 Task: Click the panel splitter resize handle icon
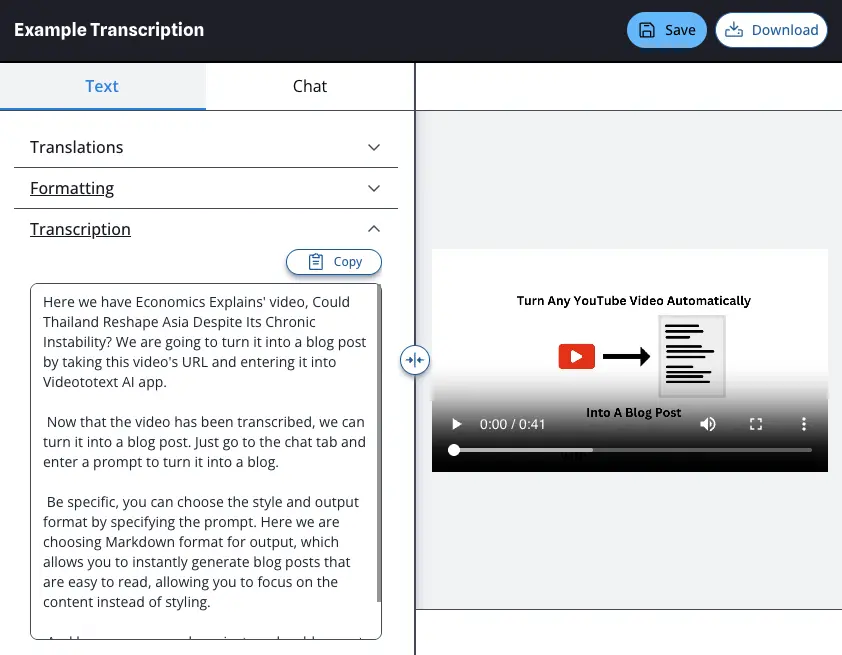[x=415, y=360]
